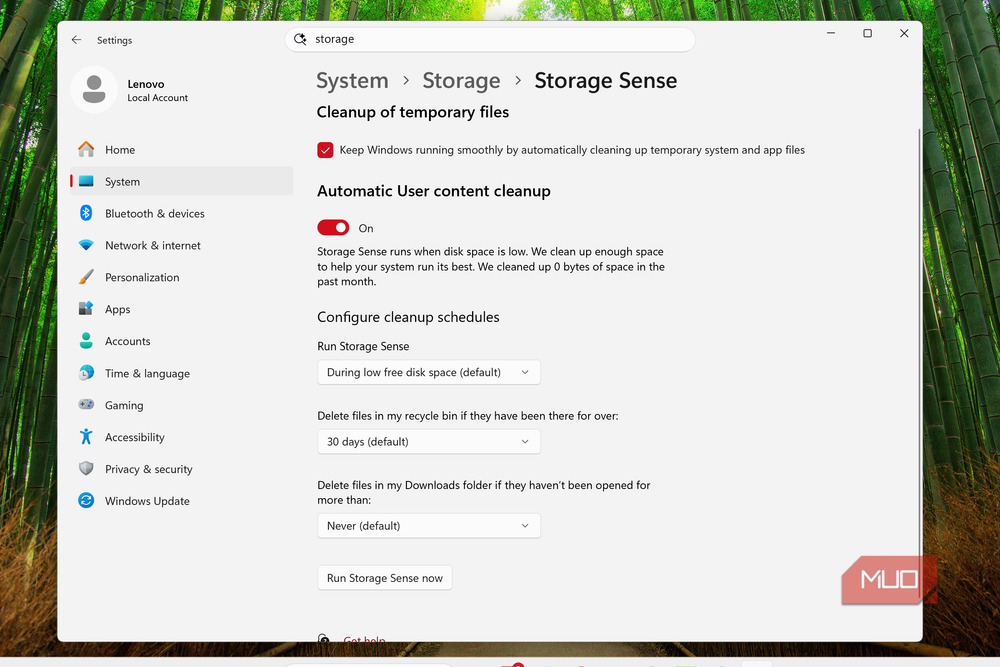Open recycle bin 30 days dropdown
Viewport: 1000px width, 667px height.
pyautogui.click(x=429, y=441)
